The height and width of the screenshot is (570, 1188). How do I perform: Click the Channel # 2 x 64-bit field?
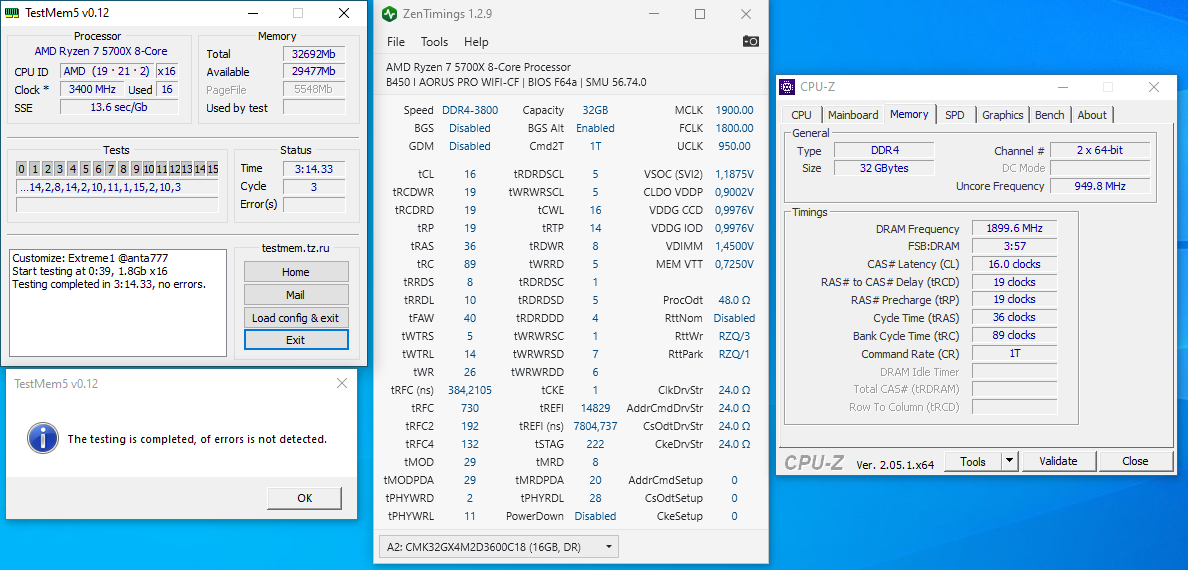[x=1100, y=150]
